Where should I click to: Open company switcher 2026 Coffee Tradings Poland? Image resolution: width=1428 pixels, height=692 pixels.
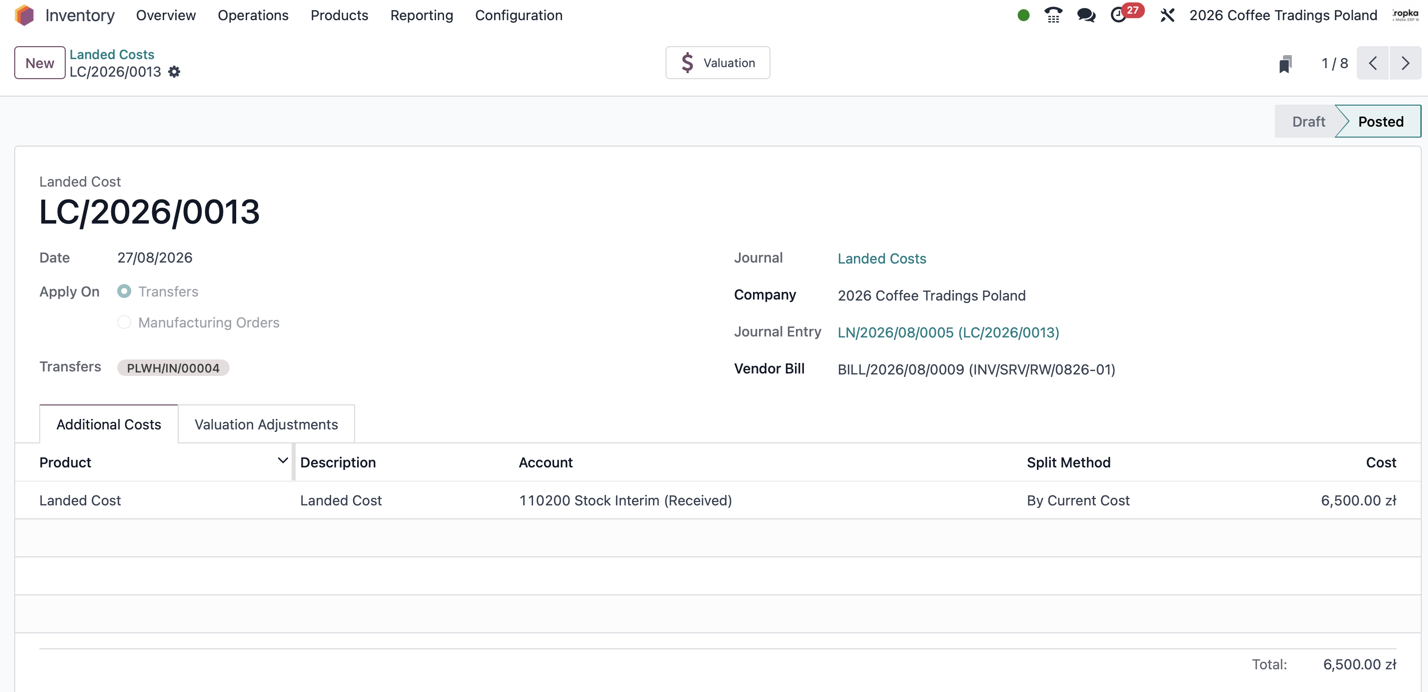point(1283,15)
